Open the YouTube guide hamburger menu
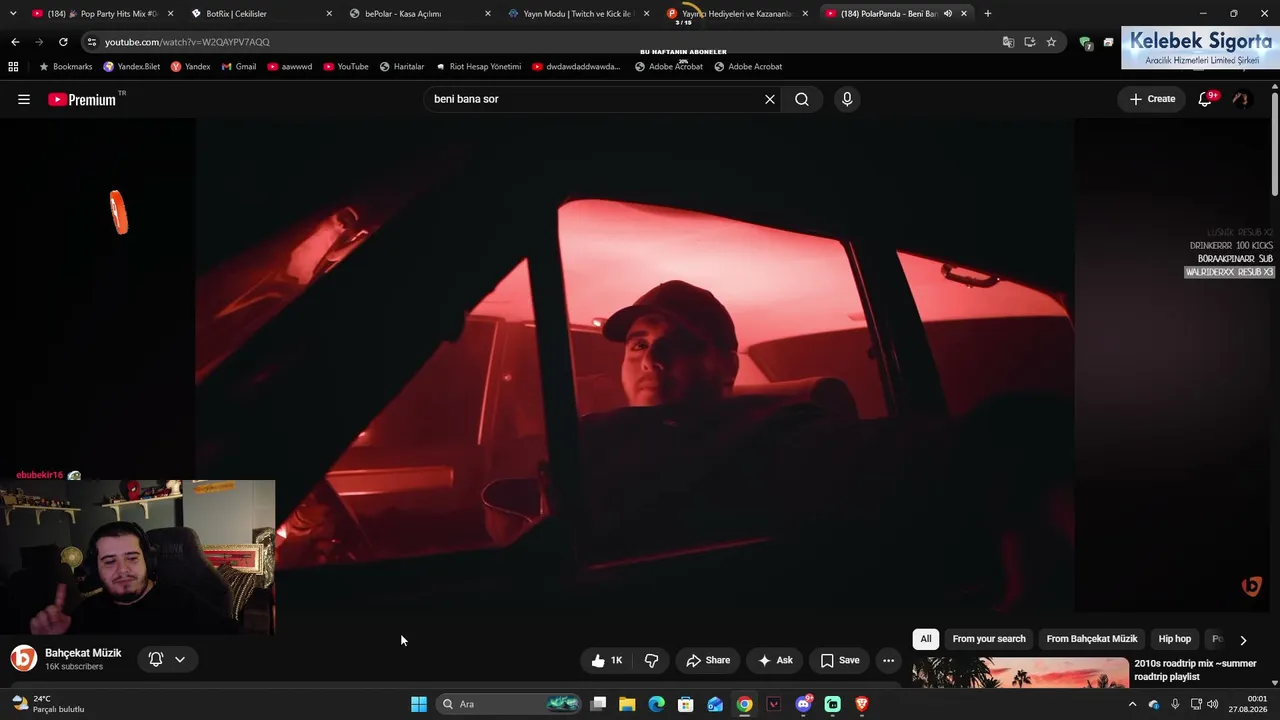The width and height of the screenshot is (1280, 720). click(24, 99)
